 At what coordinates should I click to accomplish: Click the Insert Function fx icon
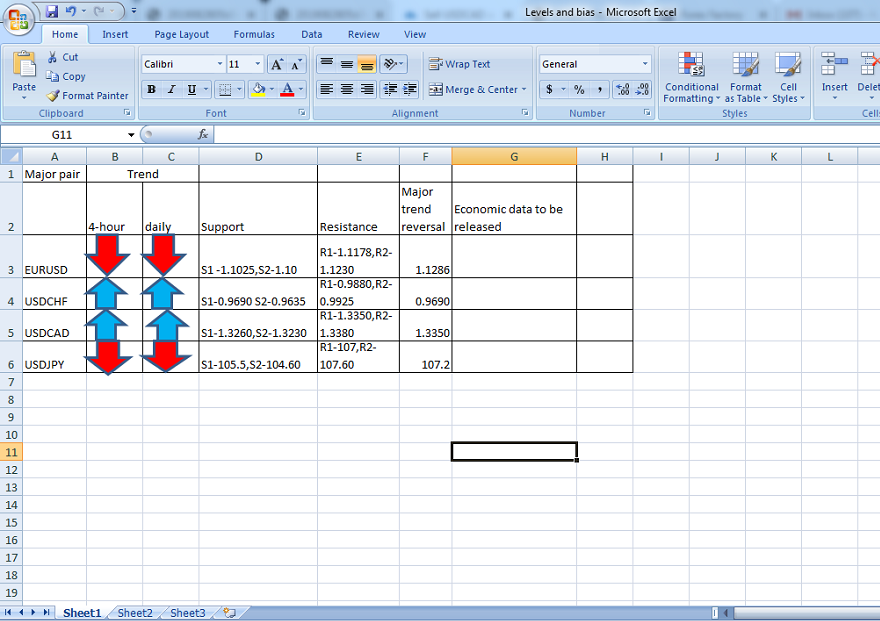coord(203,135)
